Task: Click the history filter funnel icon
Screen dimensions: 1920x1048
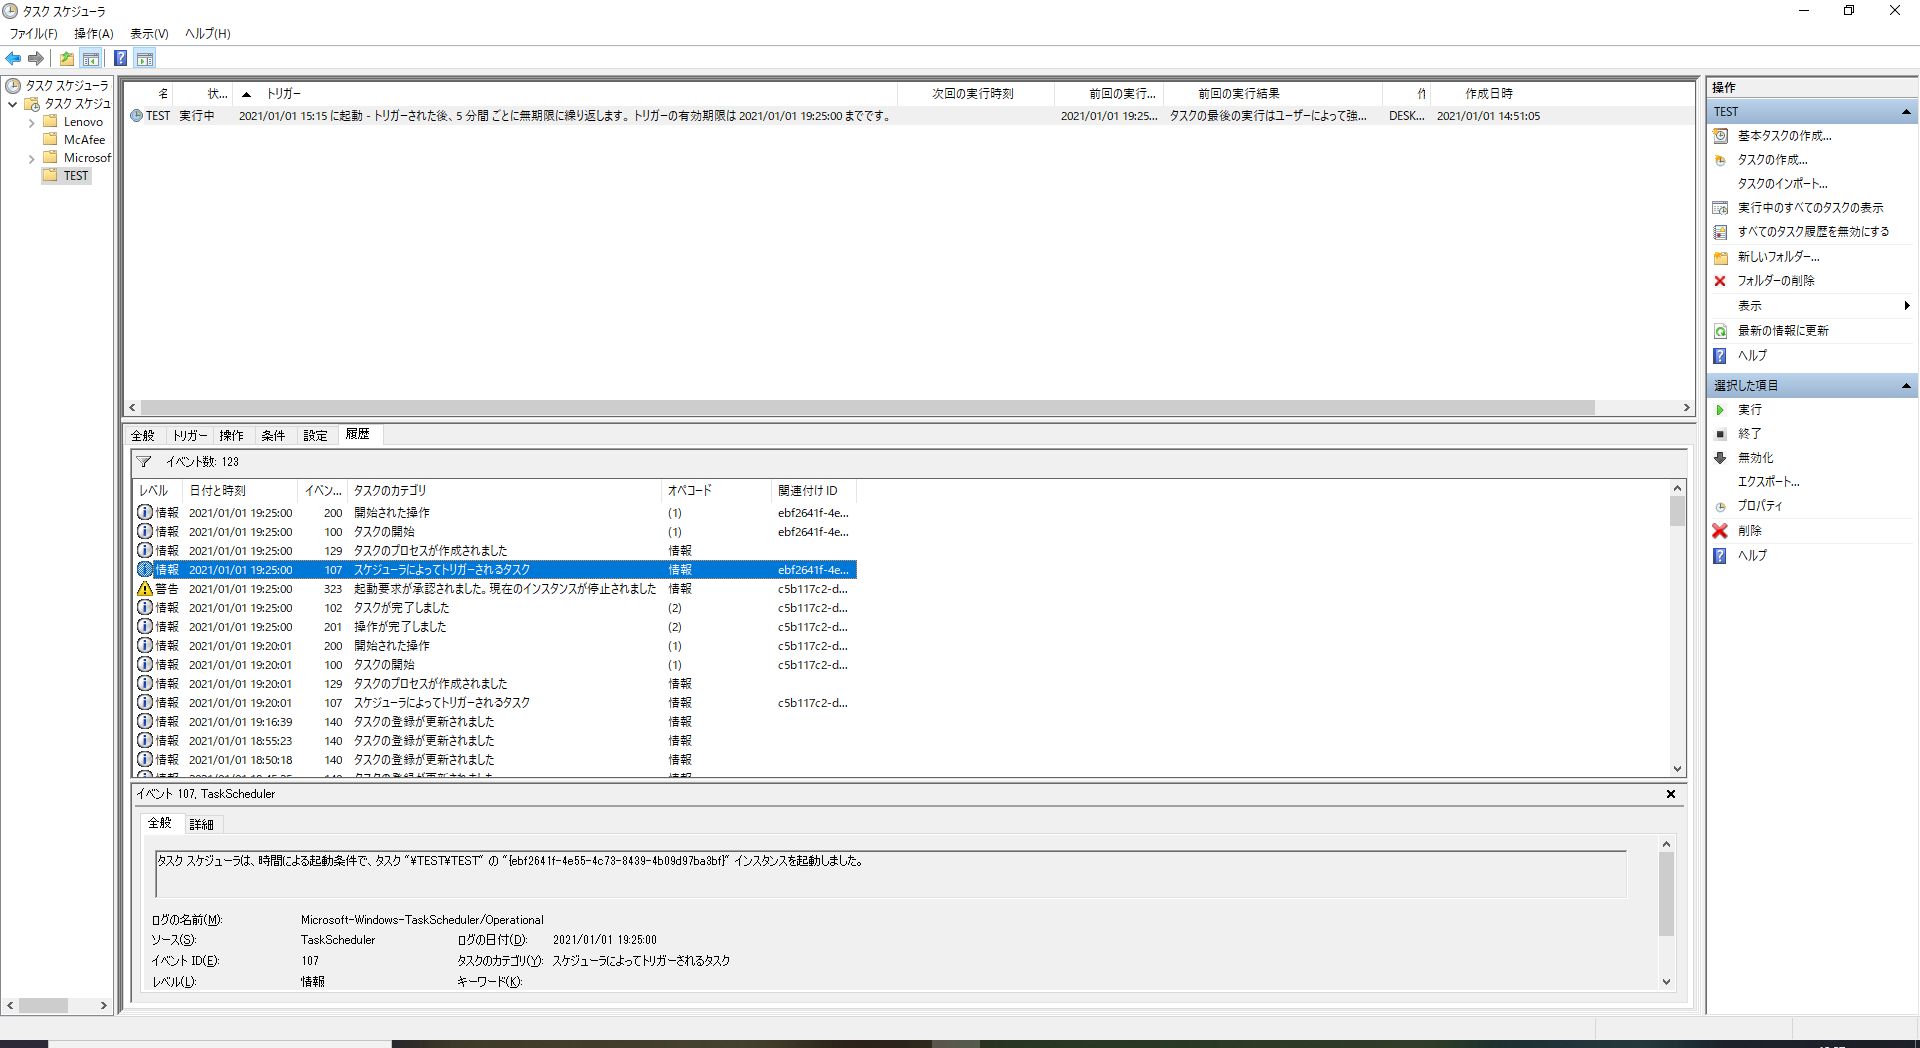Action: 144,462
